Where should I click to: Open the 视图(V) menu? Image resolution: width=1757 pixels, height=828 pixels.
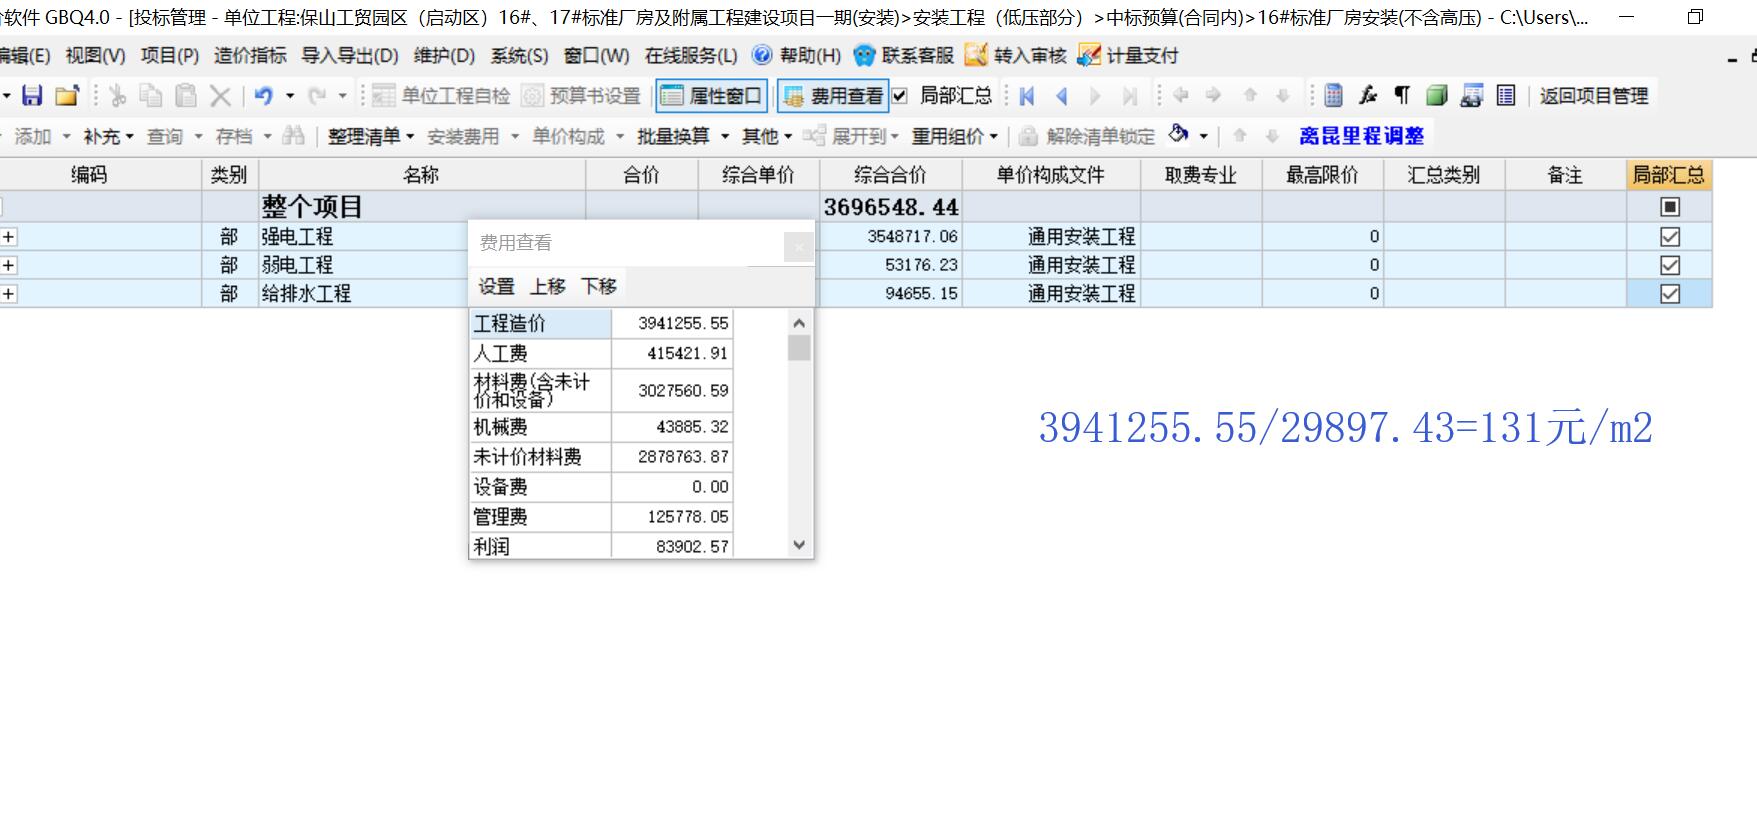coord(96,55)
